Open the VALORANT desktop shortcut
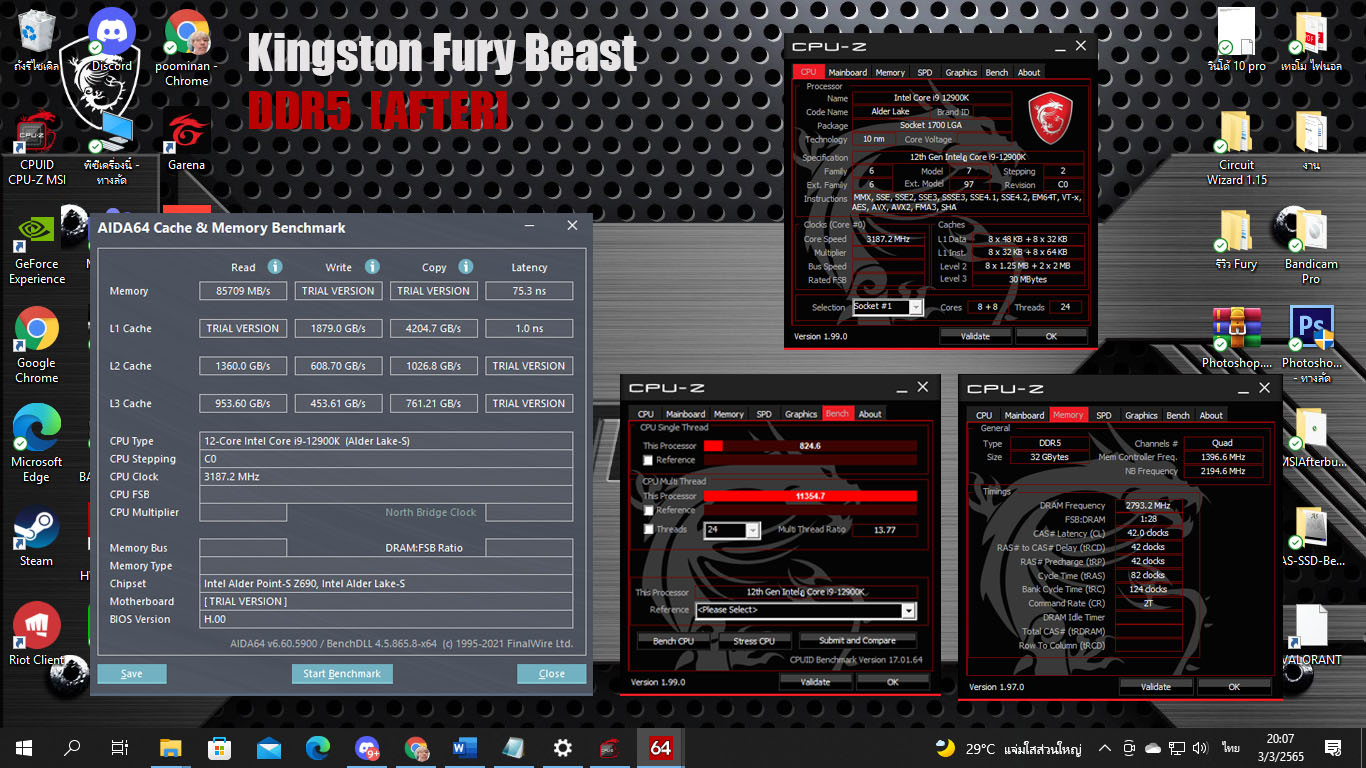 click(x=1312, y=628)
